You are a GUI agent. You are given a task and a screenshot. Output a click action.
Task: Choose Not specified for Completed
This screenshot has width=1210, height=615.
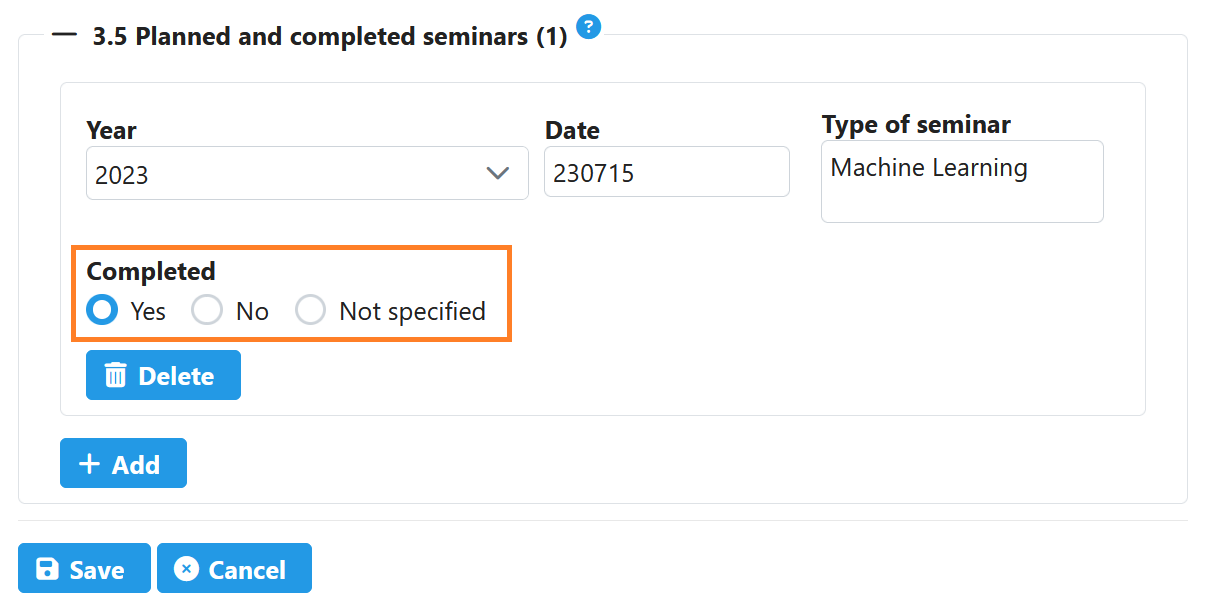311,310
